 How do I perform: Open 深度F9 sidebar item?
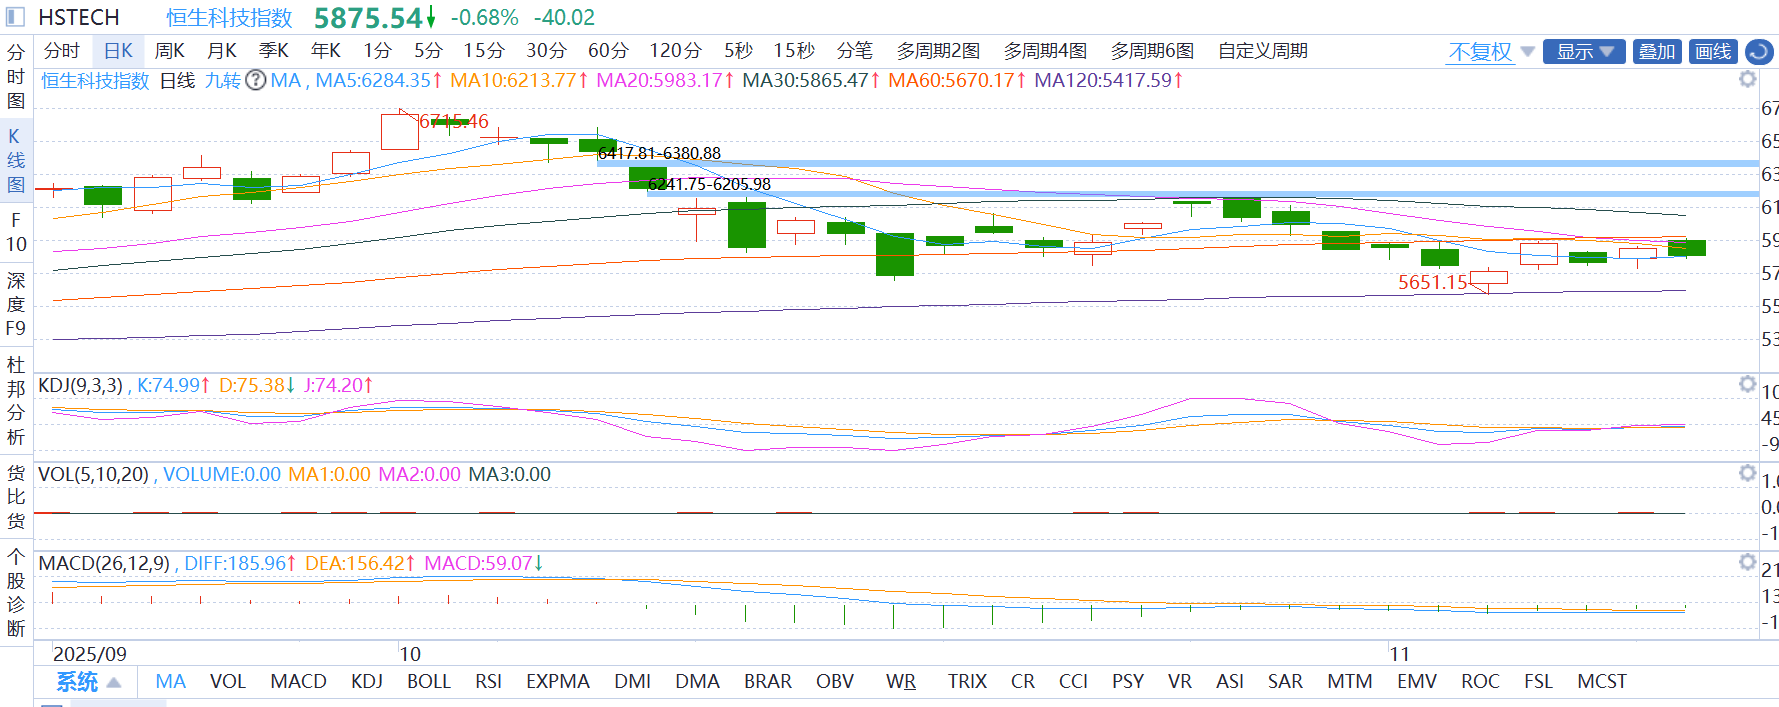click(16, 304)
